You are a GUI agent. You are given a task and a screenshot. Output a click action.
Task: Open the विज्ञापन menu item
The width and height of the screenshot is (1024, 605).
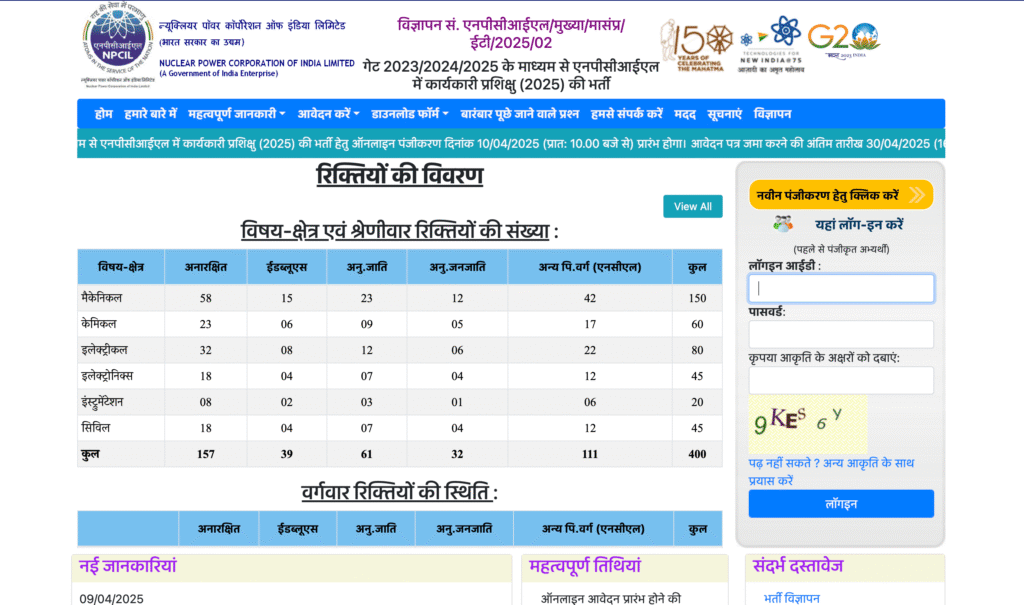(772, 114)
